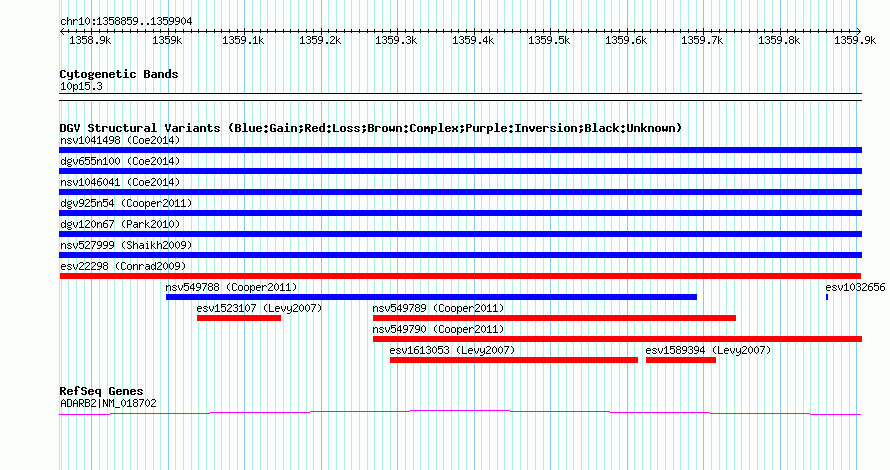Image resolution: width=890 pixels, height=470 pixels.
Task: Click the RefSeq Genes track title
Action: click(x=101, y=391)
